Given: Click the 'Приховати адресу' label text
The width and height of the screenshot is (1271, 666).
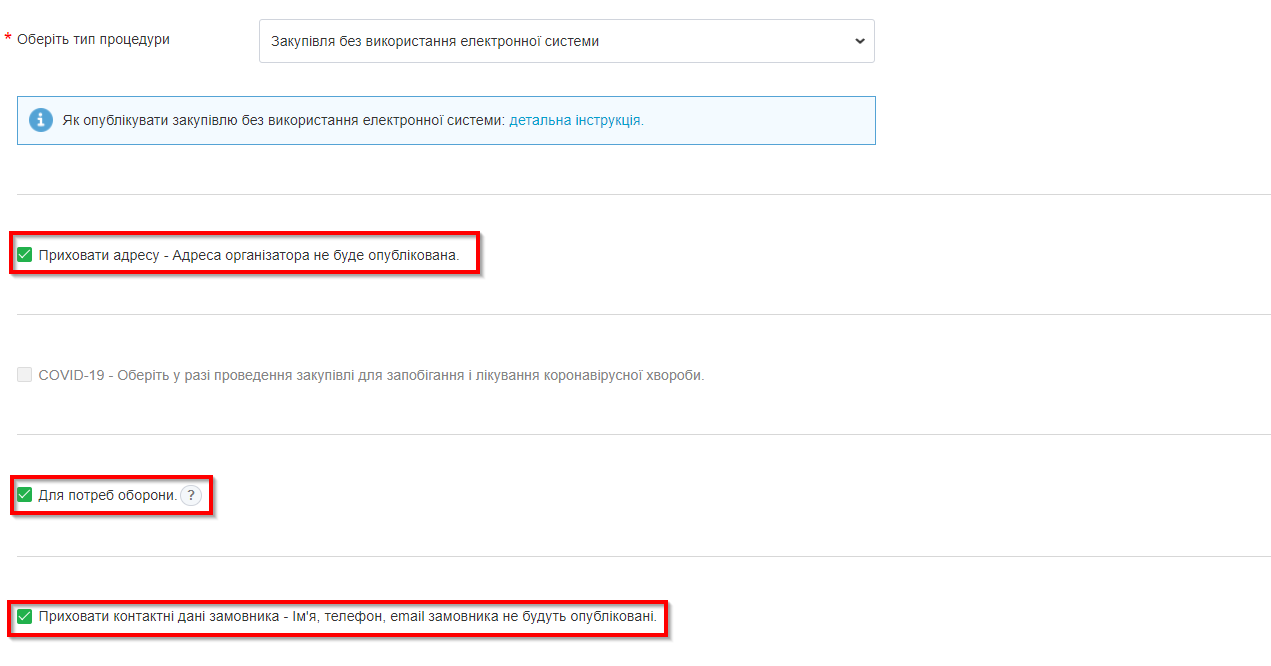Looking at the screenshot, I should click(99, 255).
